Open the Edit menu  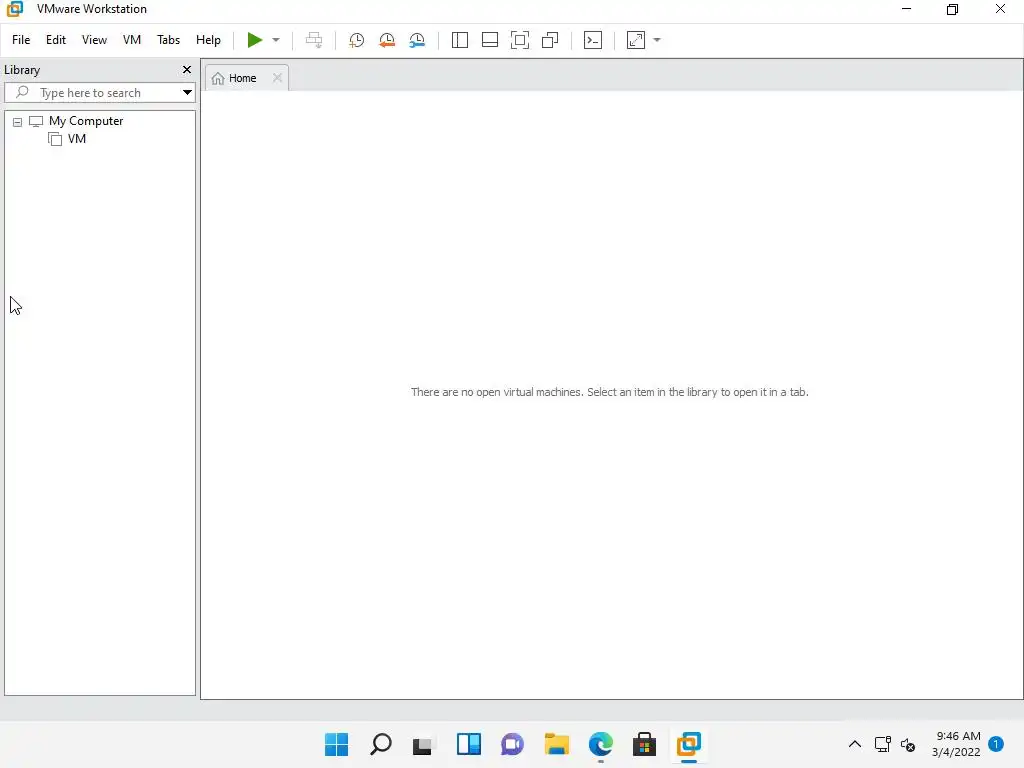click(x=56, y=40)
